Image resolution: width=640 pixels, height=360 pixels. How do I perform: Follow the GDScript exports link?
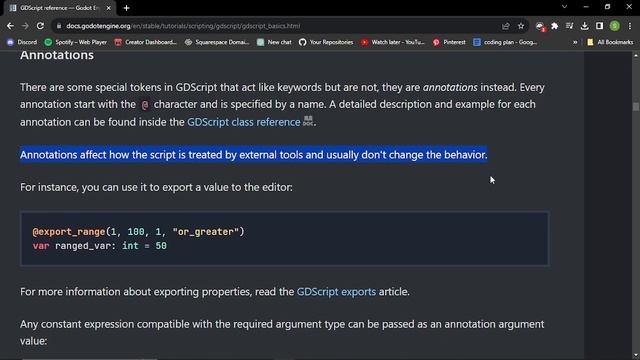[336, 292]
